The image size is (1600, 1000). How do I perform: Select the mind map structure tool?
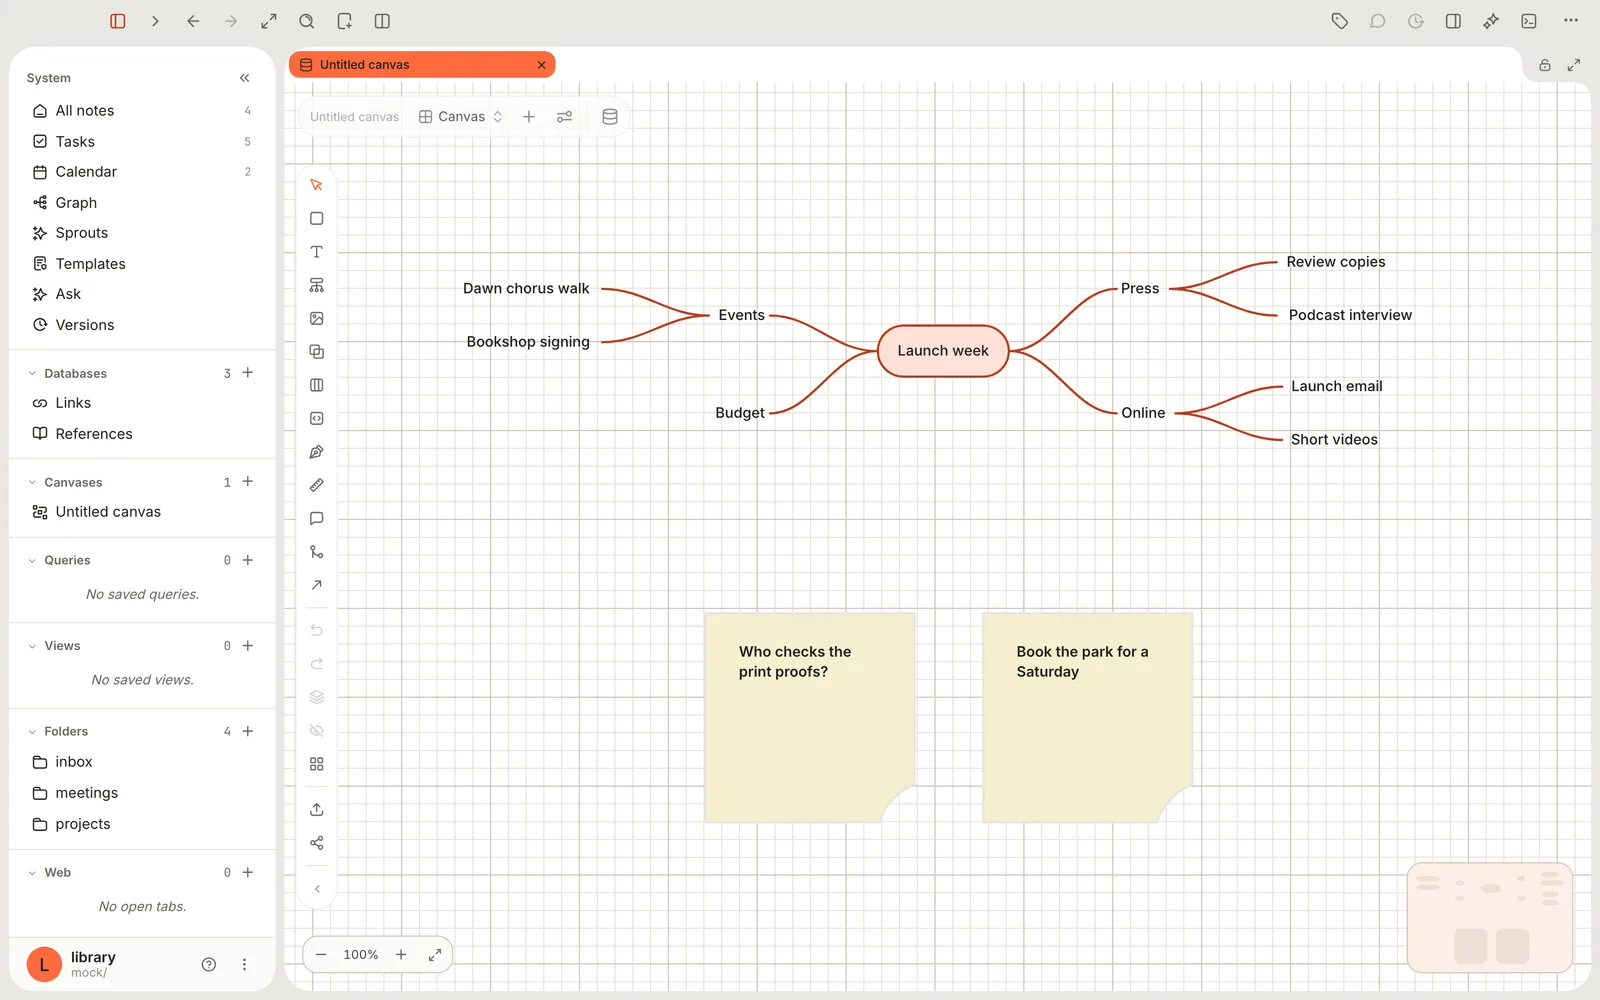pyautogui.click(x=317, y=285)
